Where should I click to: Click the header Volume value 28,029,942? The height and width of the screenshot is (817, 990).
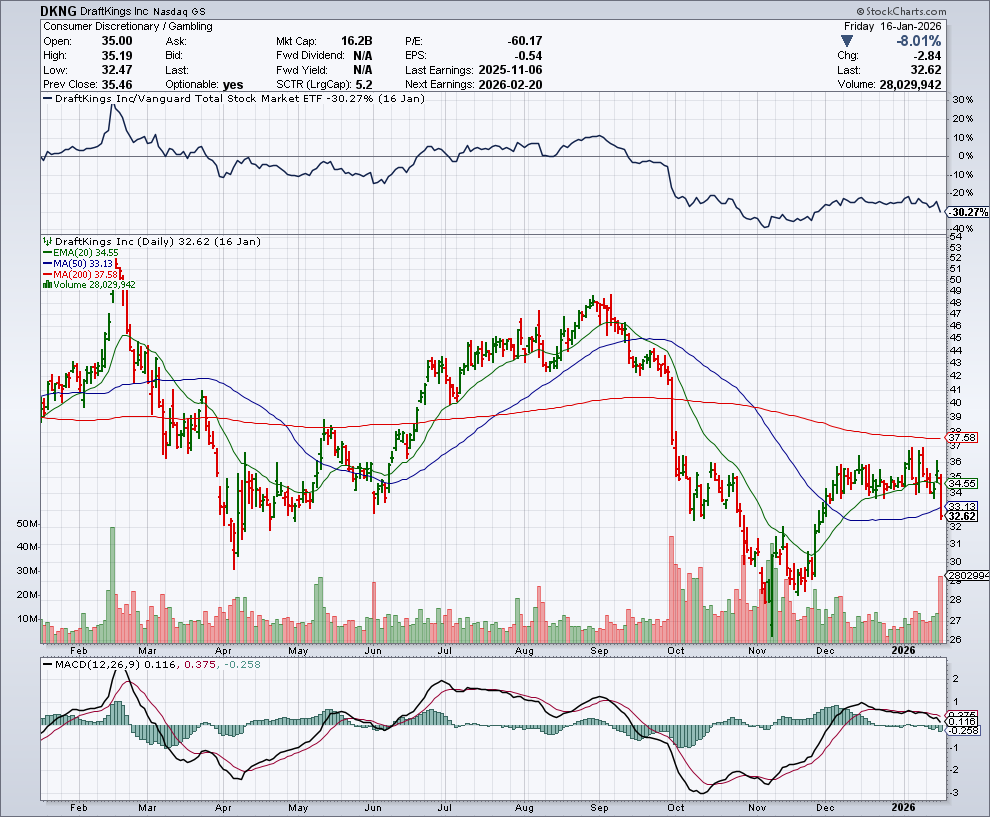click(x=910, y=85)
